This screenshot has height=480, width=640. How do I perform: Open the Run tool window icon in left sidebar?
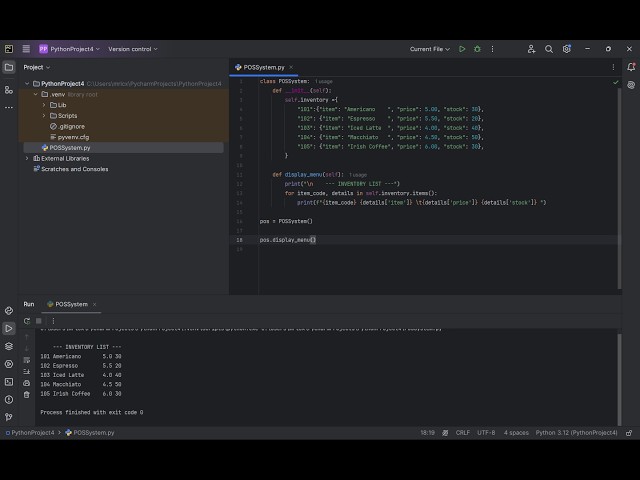(9, 328)
